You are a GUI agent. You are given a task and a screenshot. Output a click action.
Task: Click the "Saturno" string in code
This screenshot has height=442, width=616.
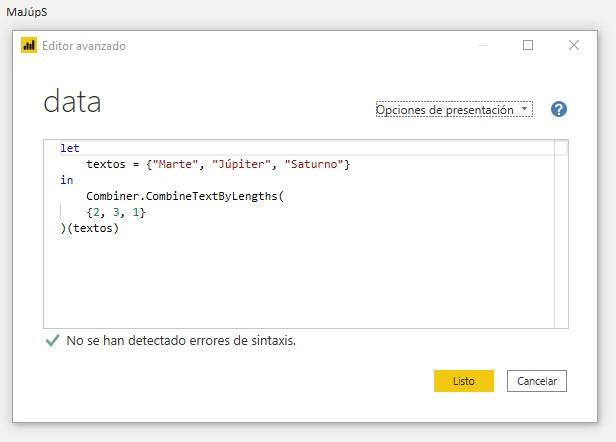(x=314, y=164)
